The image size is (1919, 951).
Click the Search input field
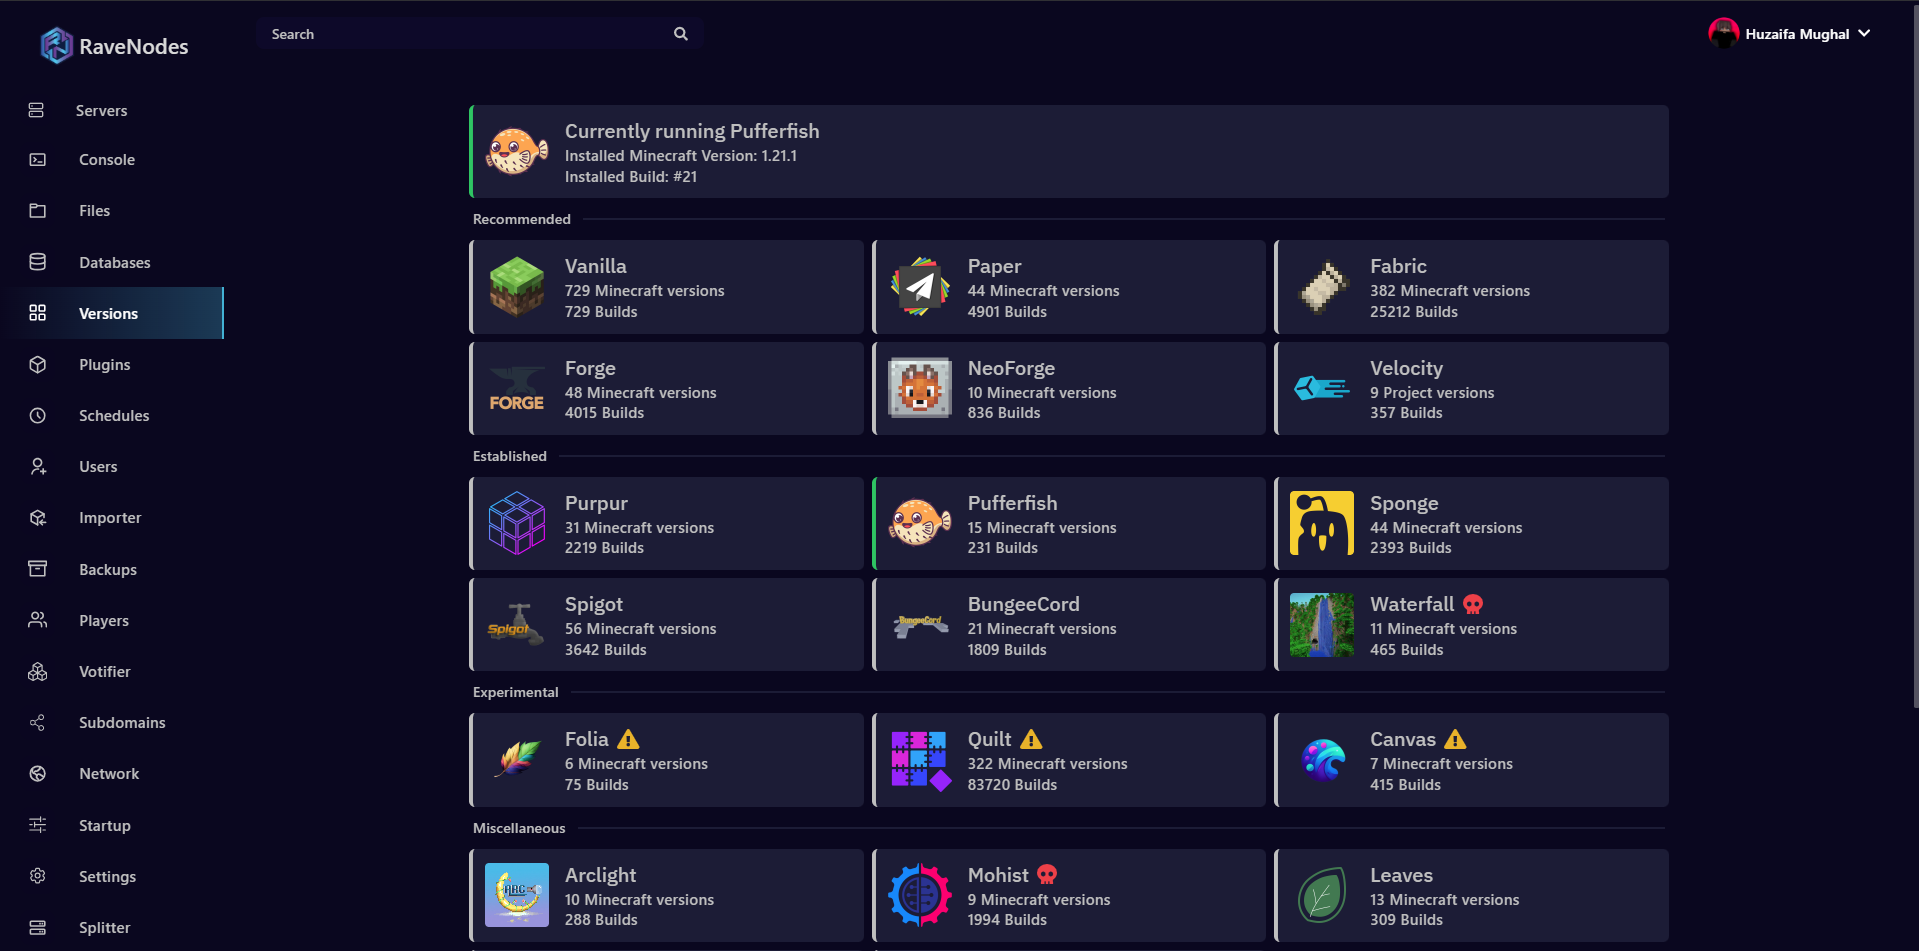click(480, 34)
